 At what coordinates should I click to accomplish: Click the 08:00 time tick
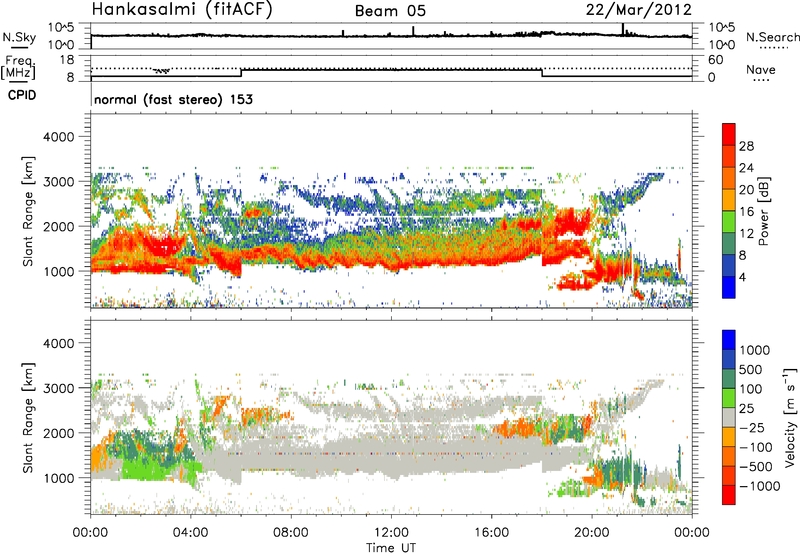[x=291, y=533]
